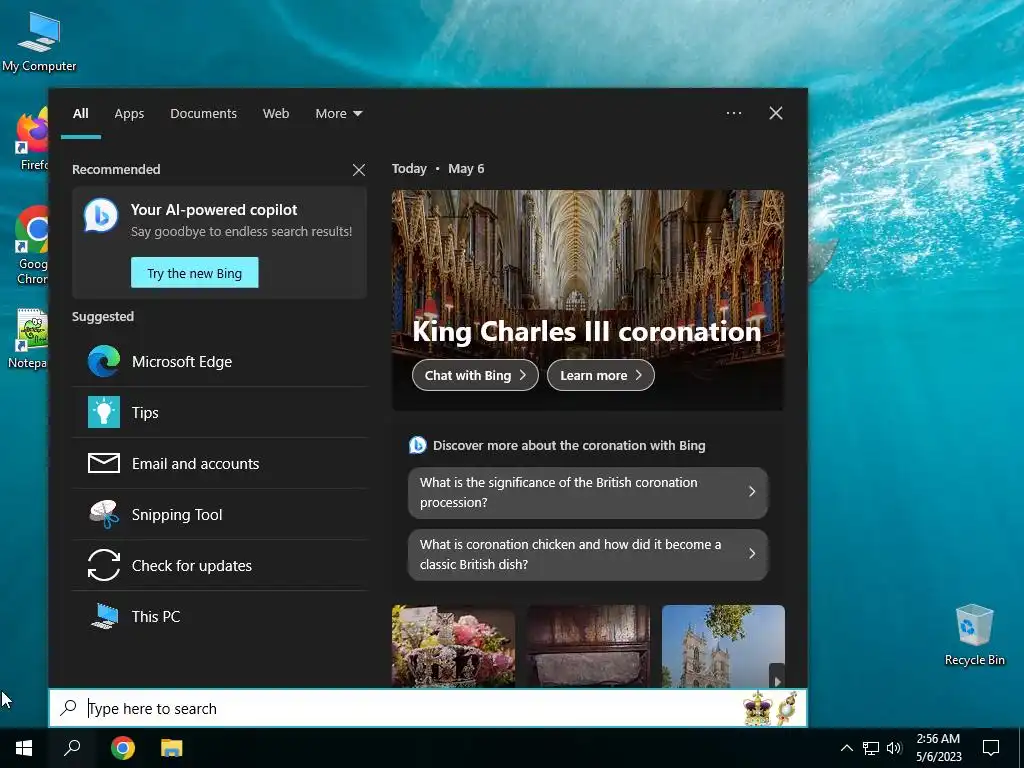Open Microsoft Edge from suggested apps
This screenshot has height=768, width=1024.
click(x=219, y=362)
